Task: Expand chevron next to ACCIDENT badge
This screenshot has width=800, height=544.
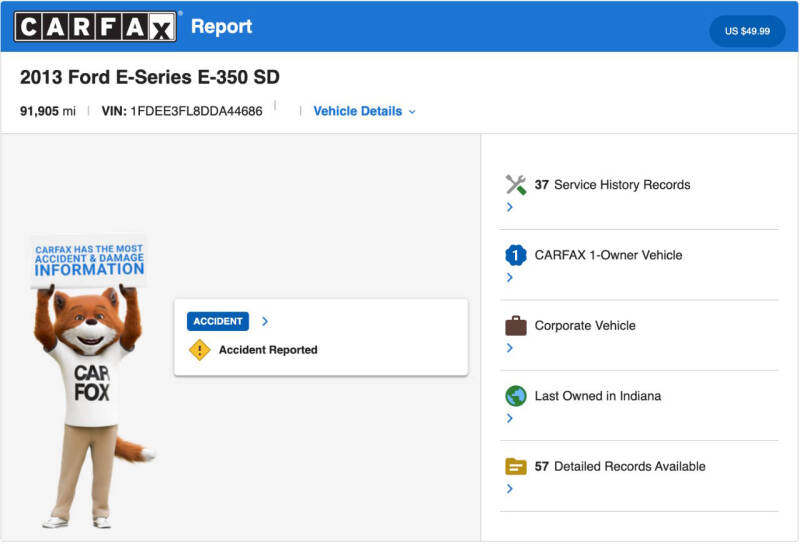Action: click(x=265, y=322)
